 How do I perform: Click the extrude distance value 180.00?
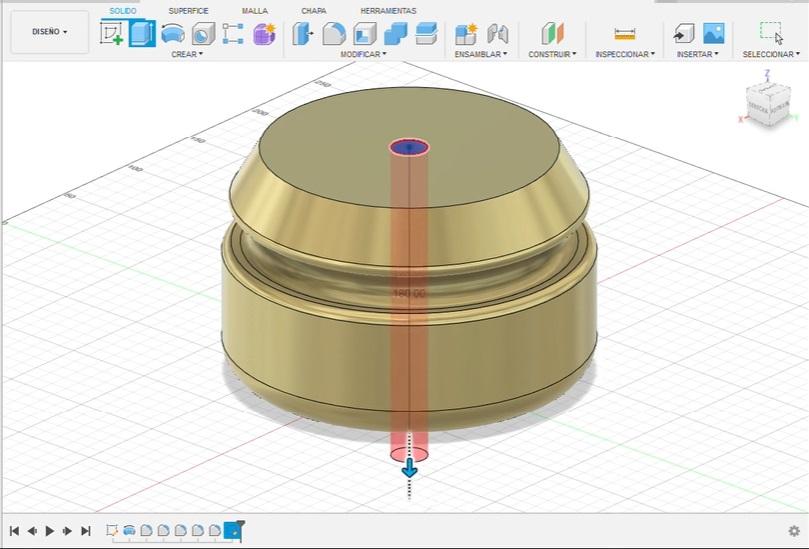tap(409, 293)
